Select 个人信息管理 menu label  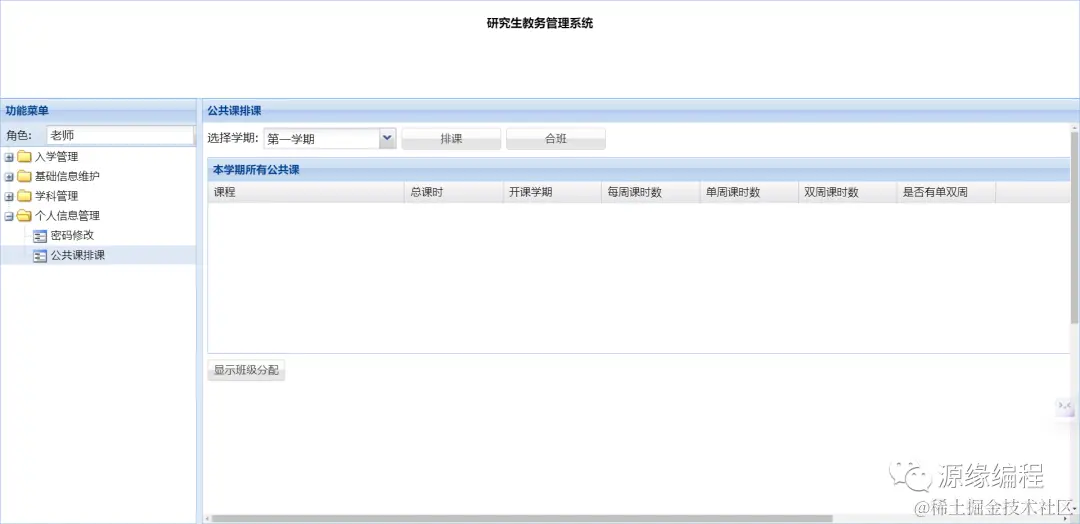(x=68, y=216)
